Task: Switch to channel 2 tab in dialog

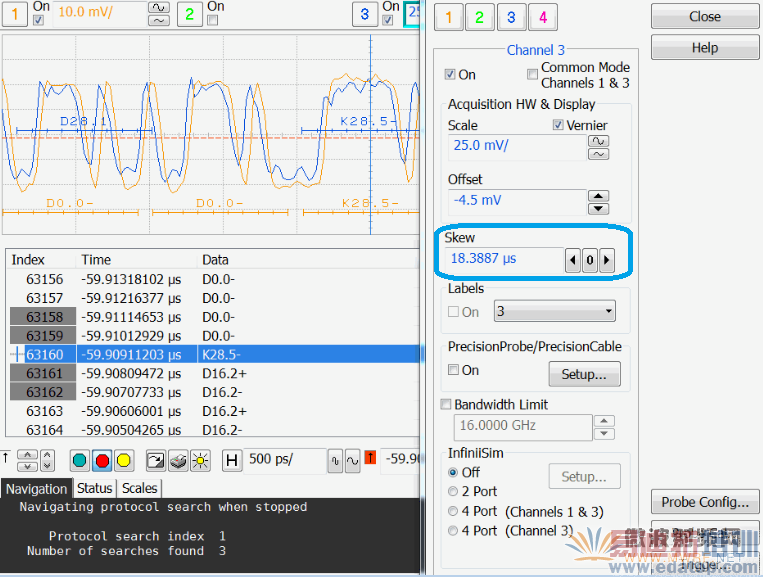Action: click(x=480, y=18)
